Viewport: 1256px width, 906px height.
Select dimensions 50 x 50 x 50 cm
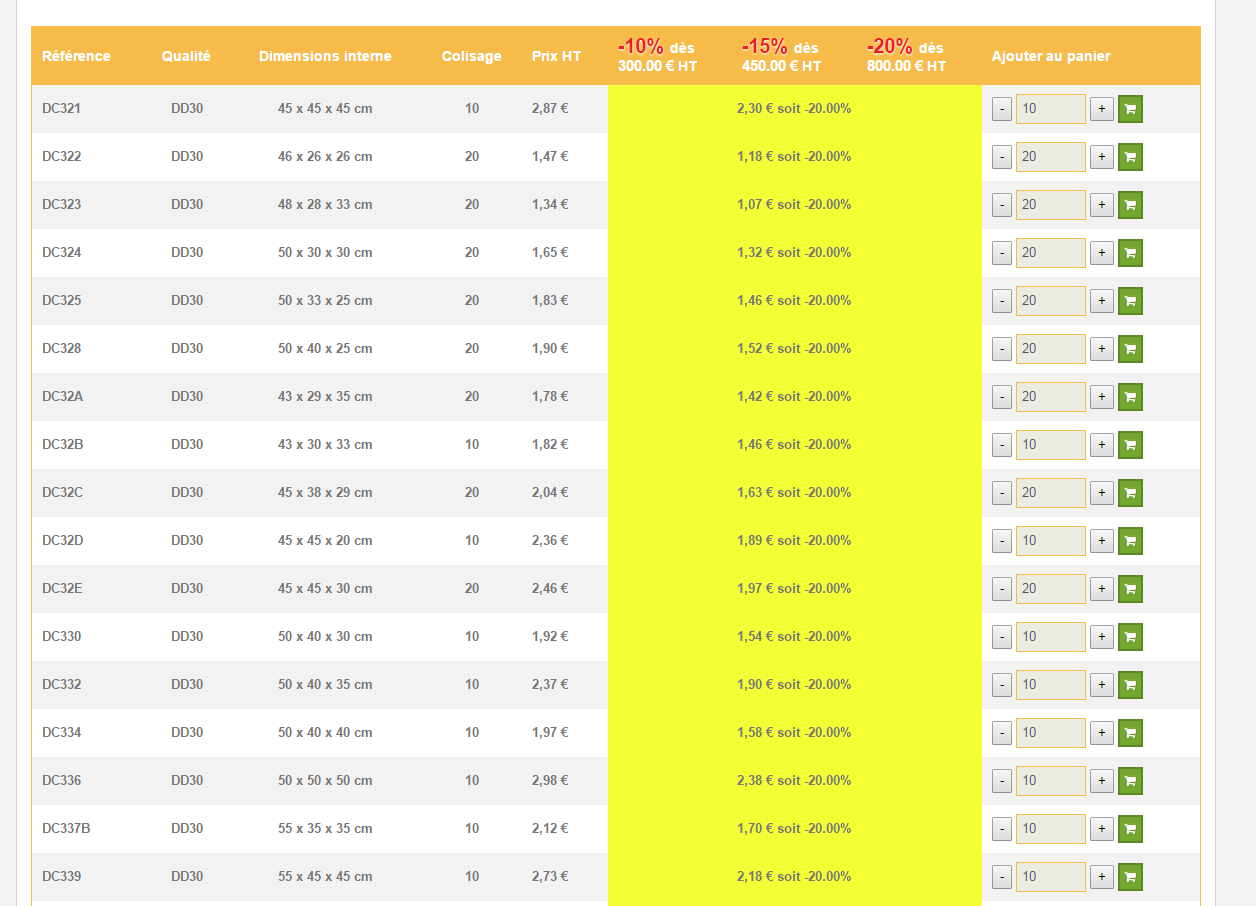point(325,781)
